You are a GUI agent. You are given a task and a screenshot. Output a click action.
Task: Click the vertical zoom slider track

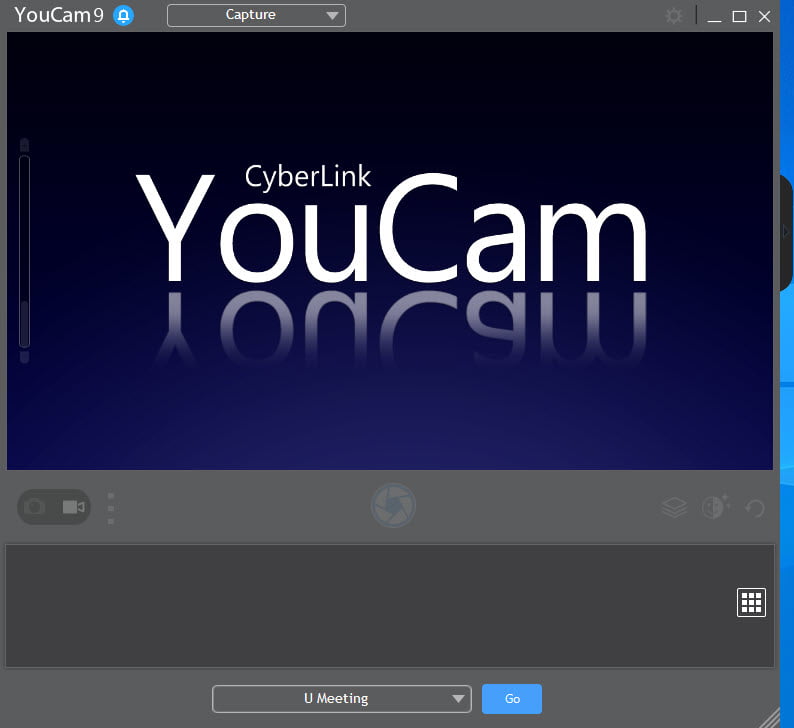click(24, 252)
